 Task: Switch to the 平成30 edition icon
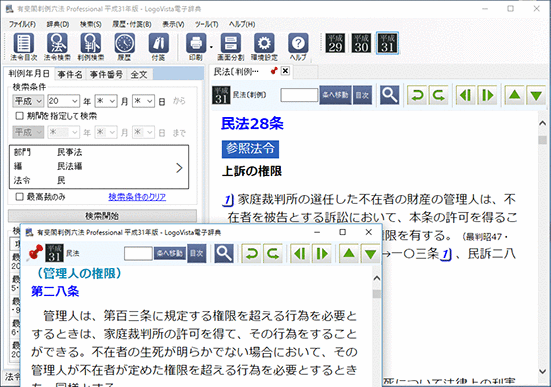coord(361,43)
